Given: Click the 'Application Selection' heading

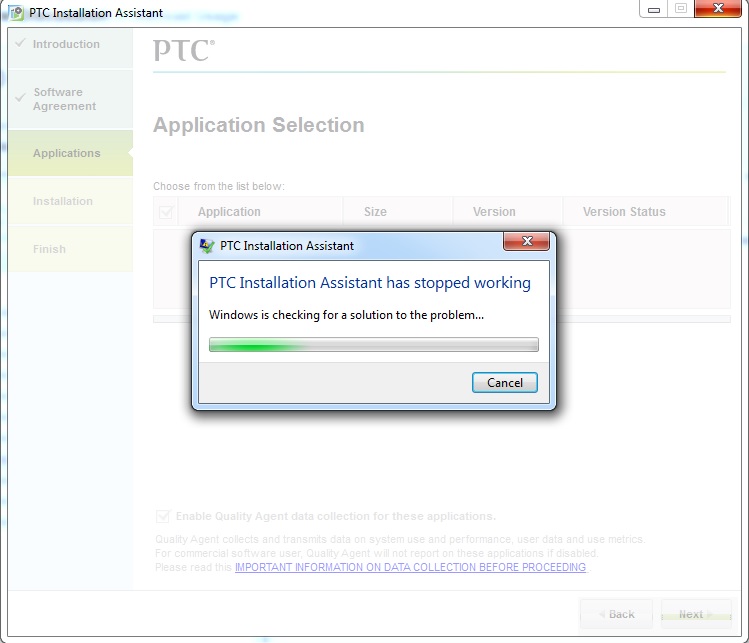Looking at the screenshot, I should (x=258, y=125).
